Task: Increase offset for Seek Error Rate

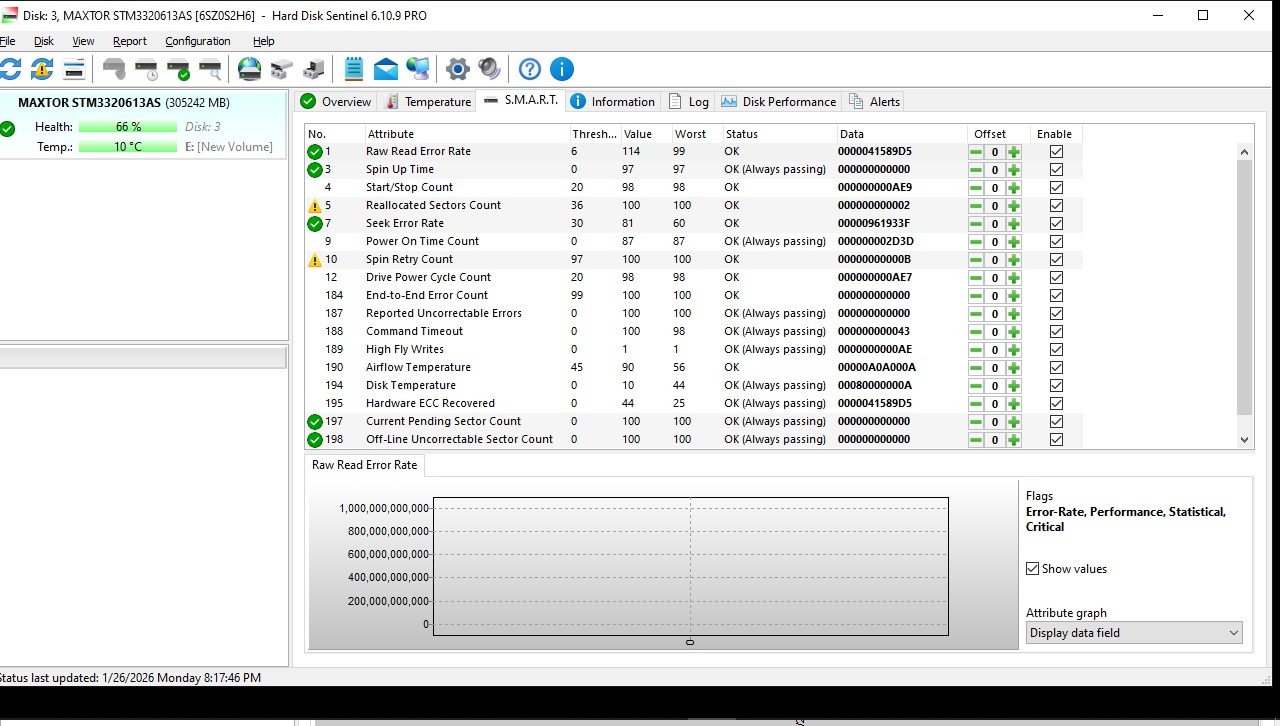Action: 1014,224
